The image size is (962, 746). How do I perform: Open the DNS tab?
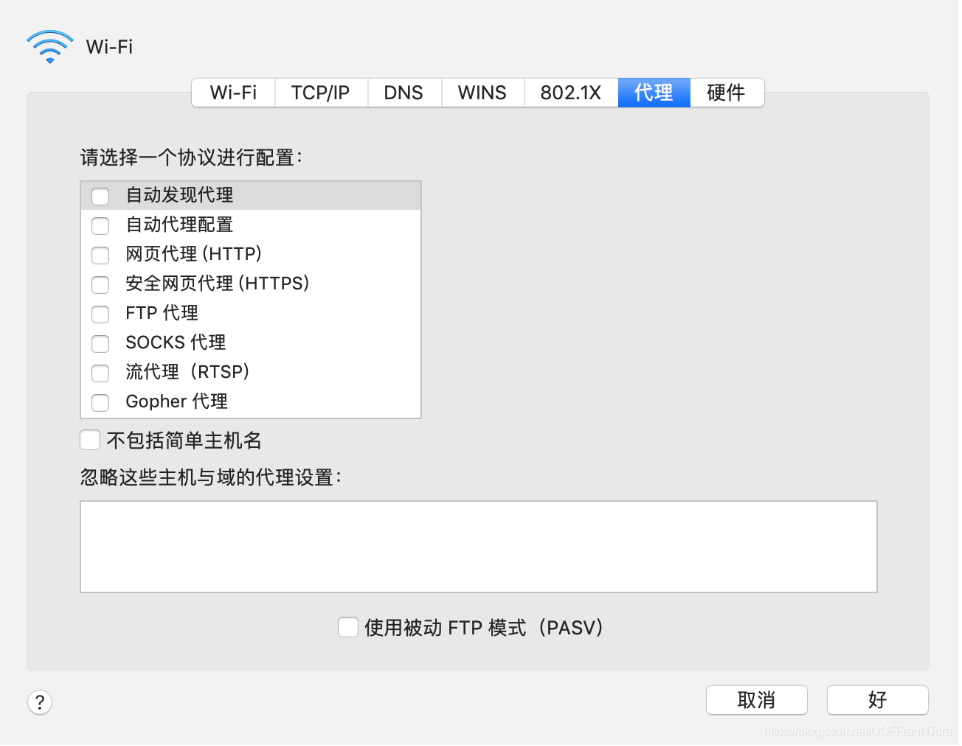(403, 93)
